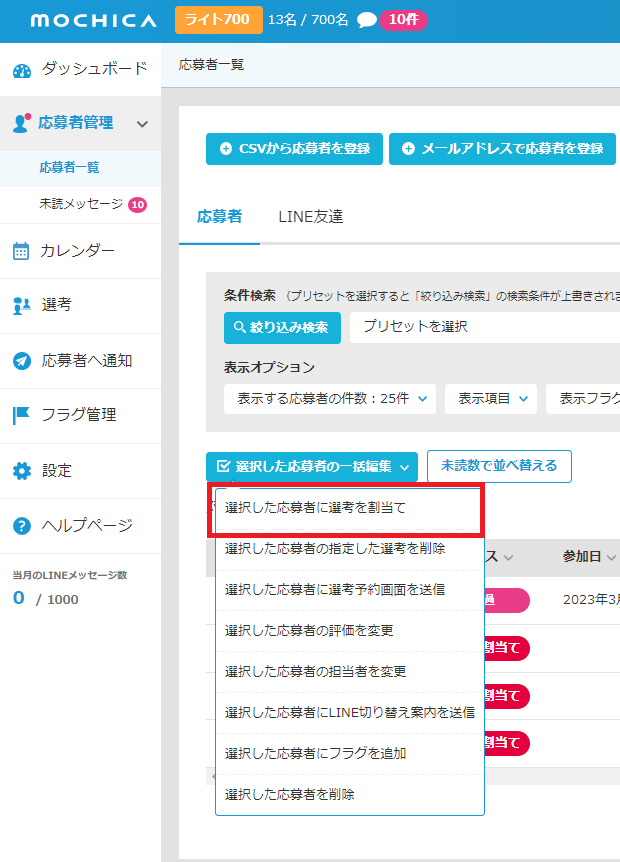Choose 選択した応募者を削除 menu option
620x862 pixels.
click(290, 794)
